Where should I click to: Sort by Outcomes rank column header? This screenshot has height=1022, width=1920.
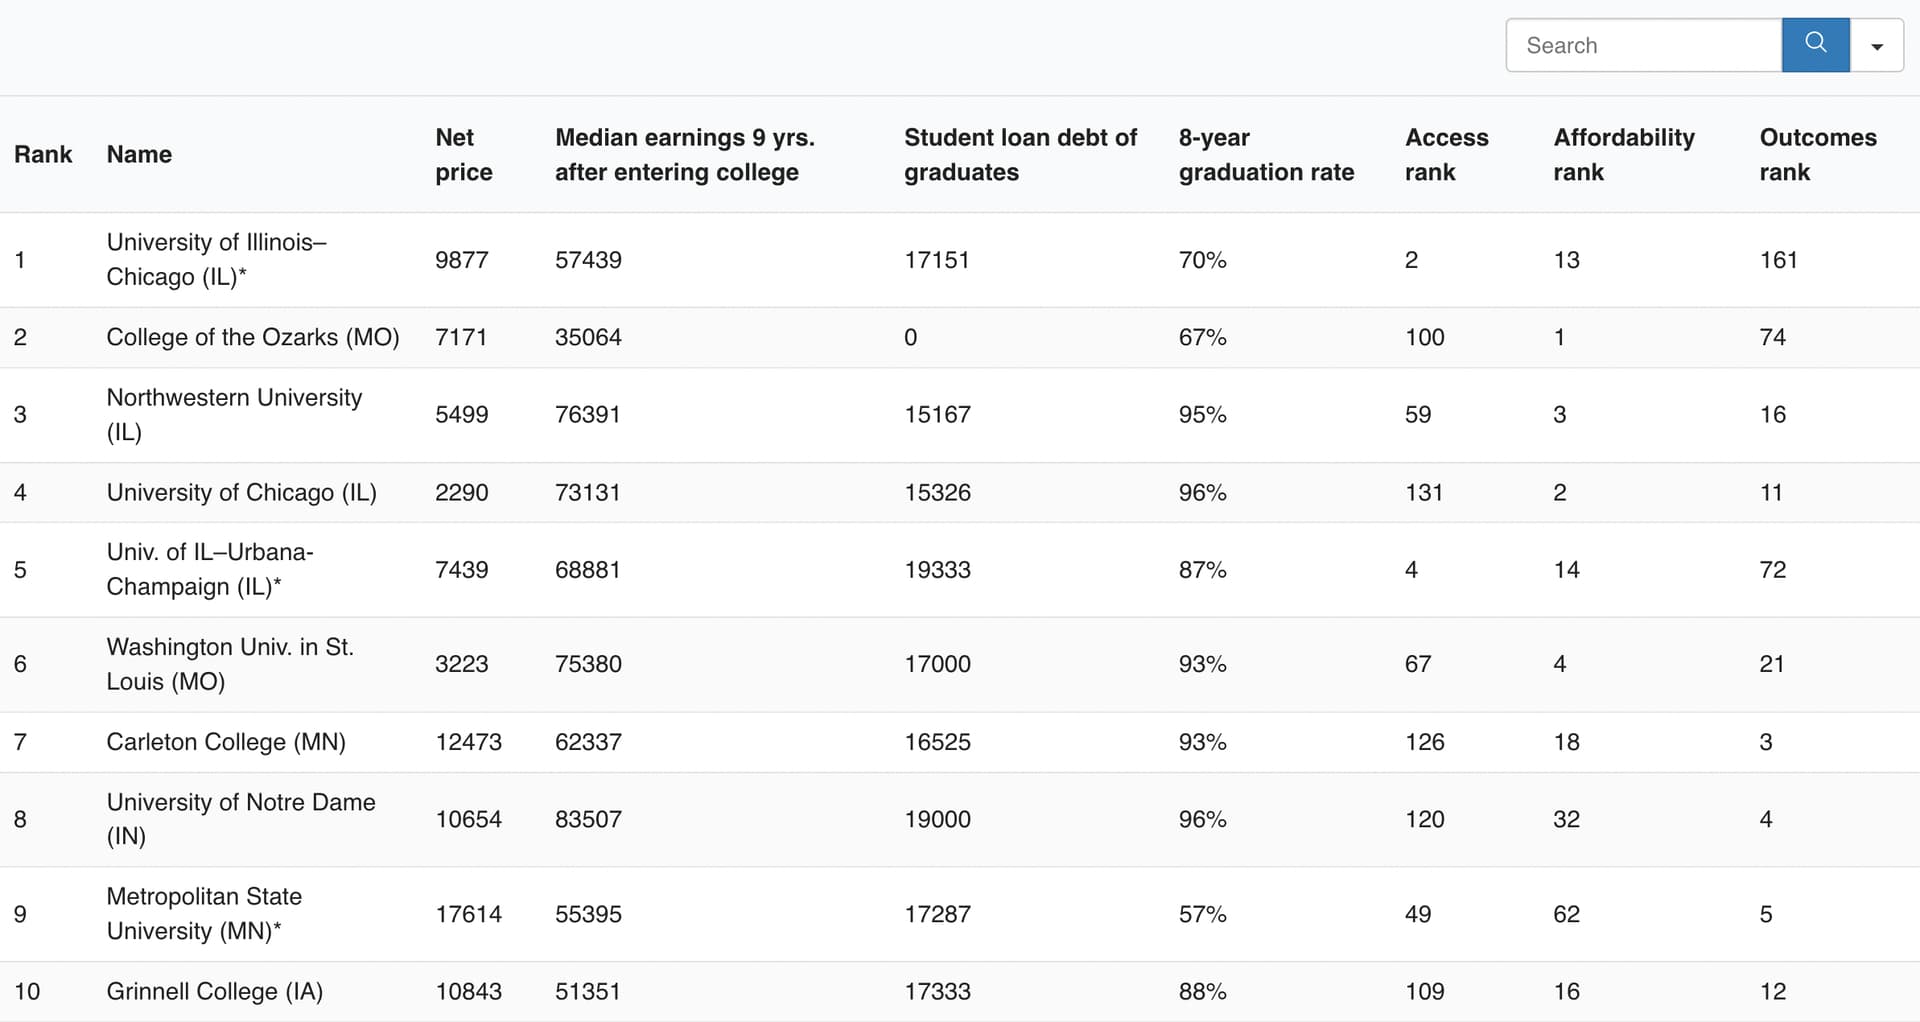pos(1817,154)
